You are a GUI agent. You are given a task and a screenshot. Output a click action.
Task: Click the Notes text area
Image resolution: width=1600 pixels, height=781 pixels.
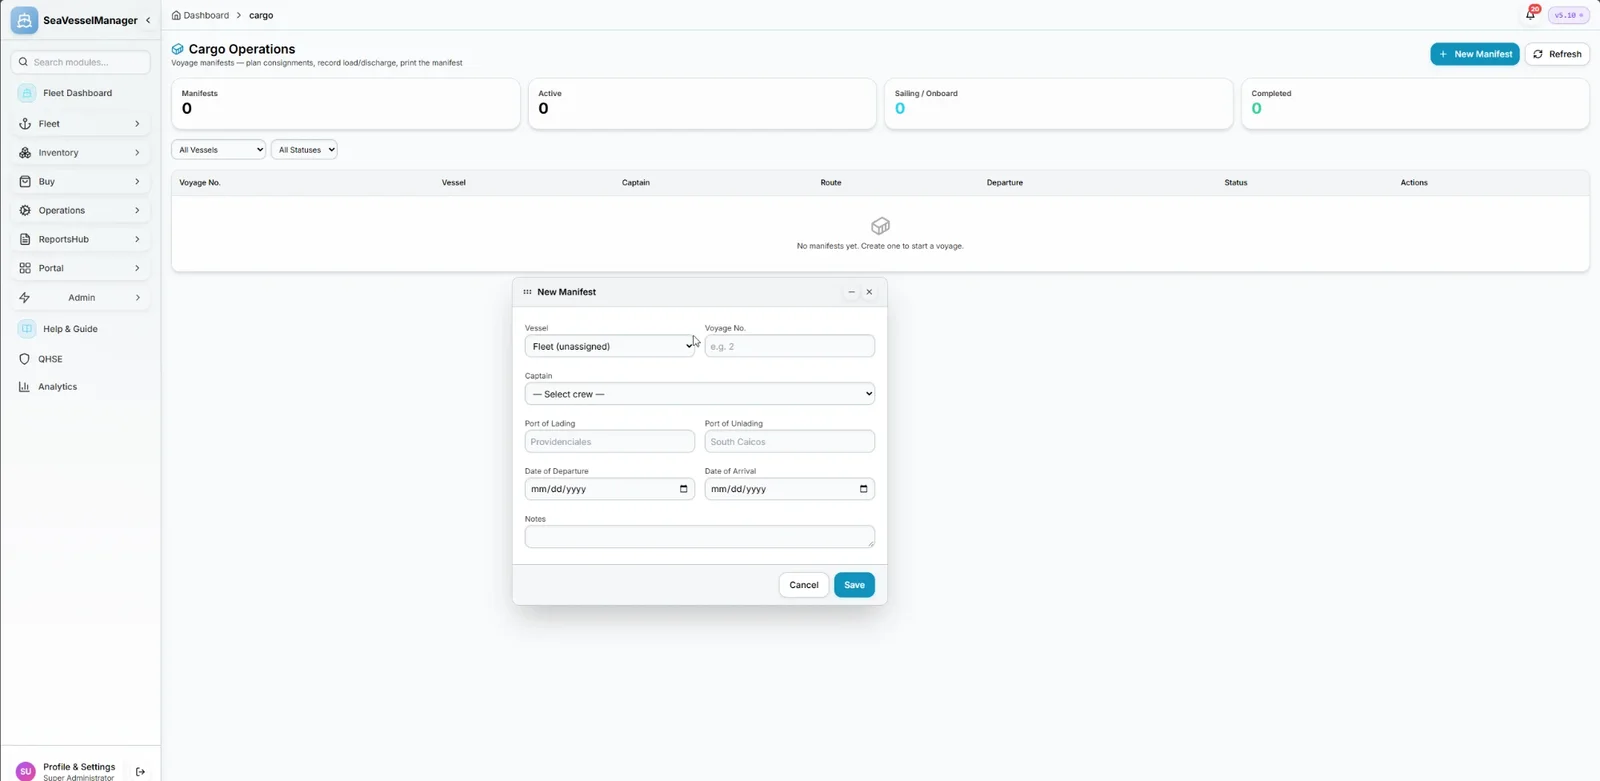[x=699, y=537]
